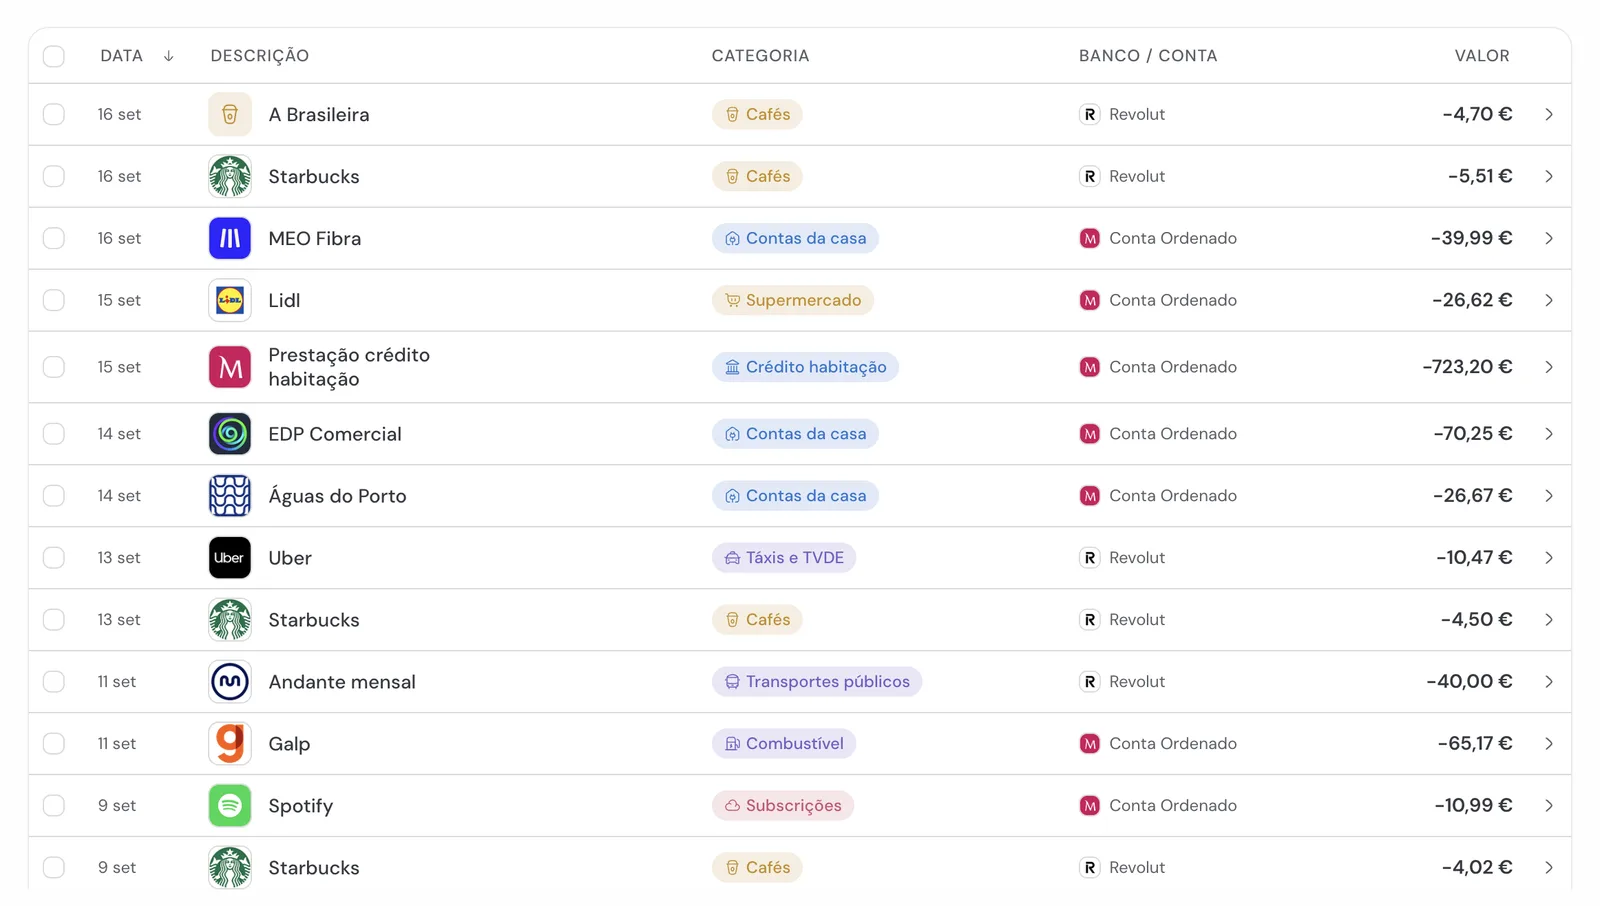
Task: Click the "−40,00 €" value
Action: (1469, 682)
